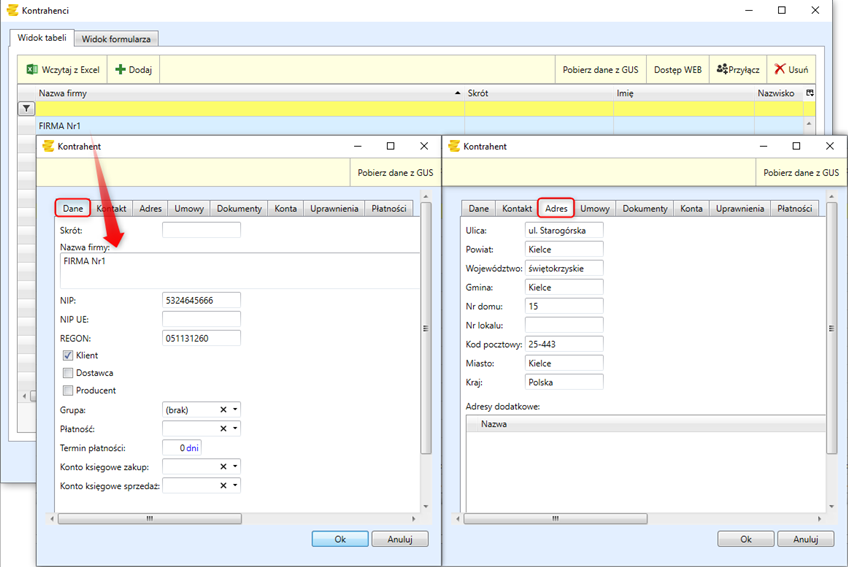Tick the Producent checkbox
The image size is (848, 567).
(x=68, y=391)
